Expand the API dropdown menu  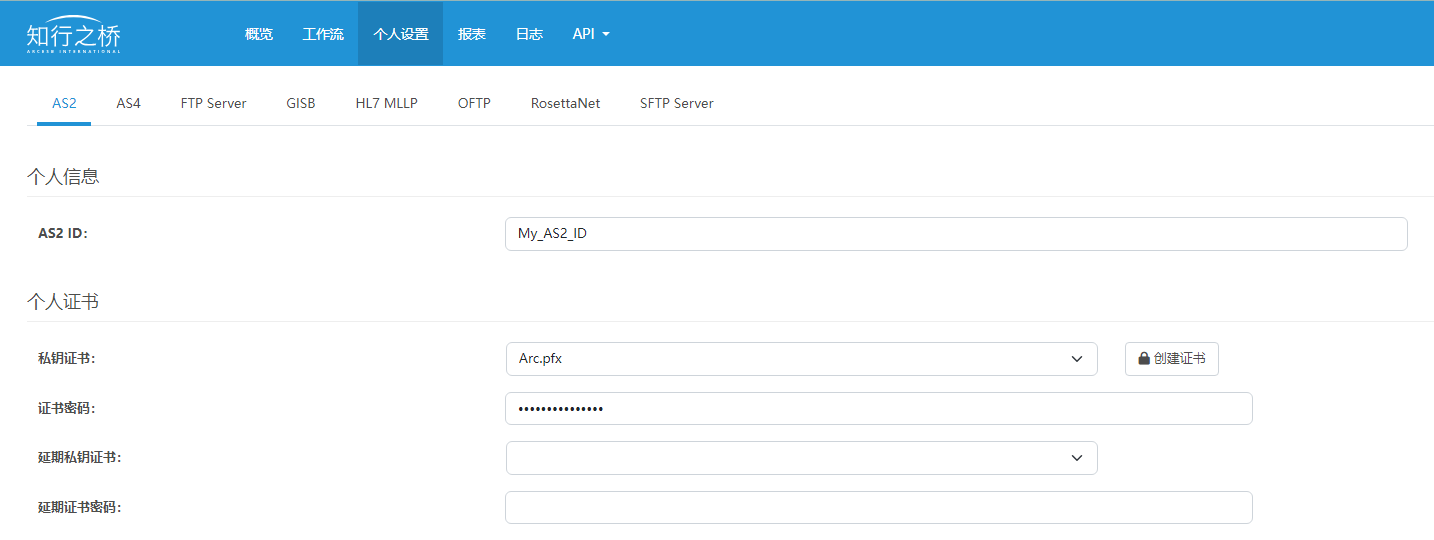[590, 34]
